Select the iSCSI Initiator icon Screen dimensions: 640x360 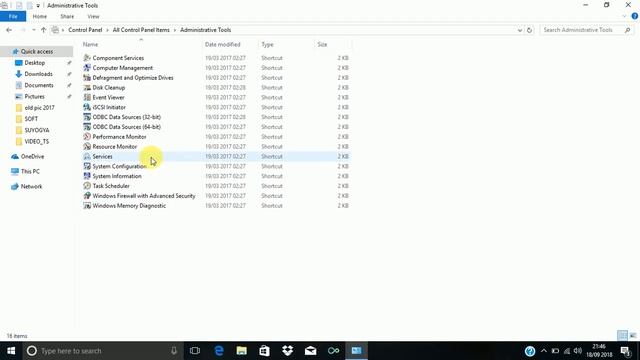point(87,107)
